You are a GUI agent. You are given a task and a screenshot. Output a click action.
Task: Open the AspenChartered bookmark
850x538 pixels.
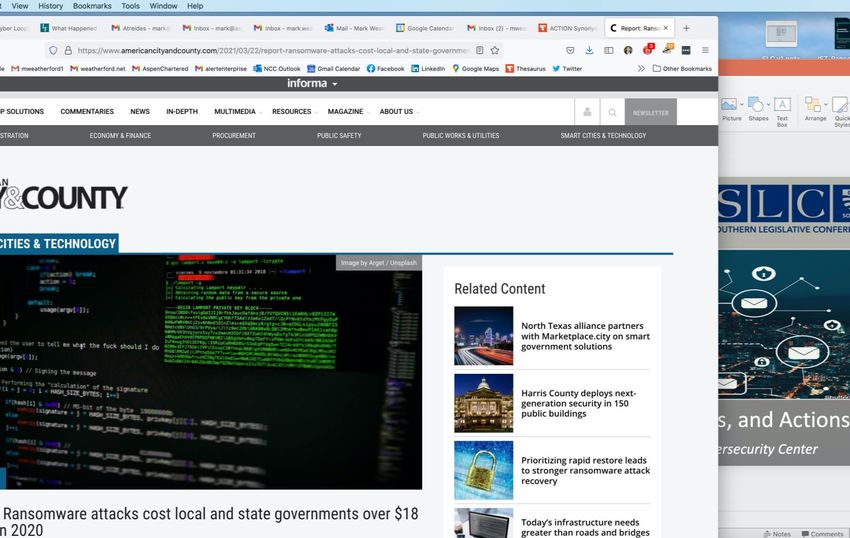pyautogui.click(x=160, y=68)
